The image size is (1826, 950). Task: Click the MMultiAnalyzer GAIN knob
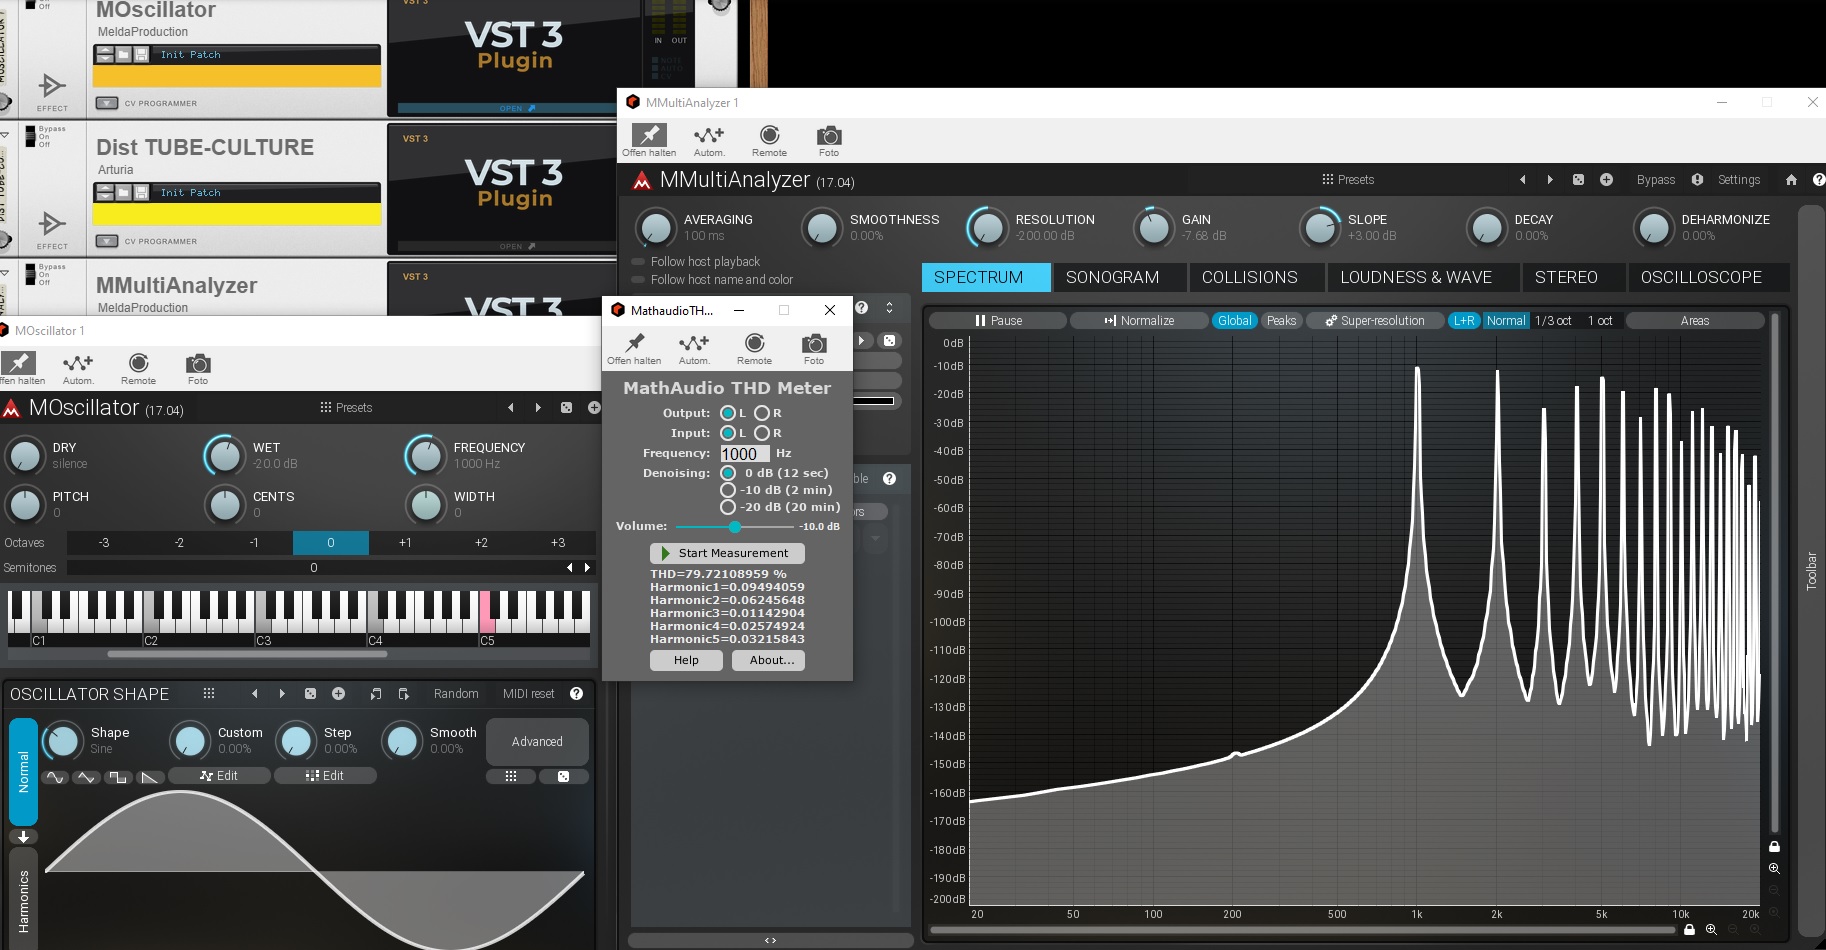(1154, 228)
